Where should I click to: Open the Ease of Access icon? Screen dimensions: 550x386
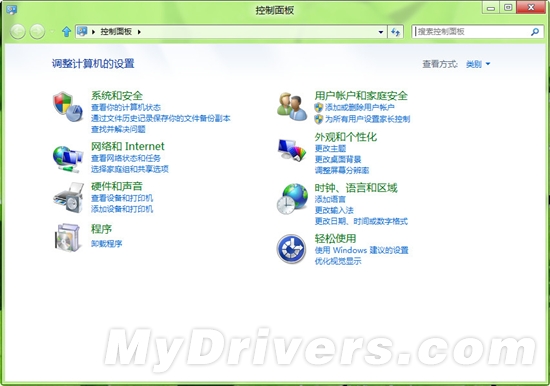[291, 249]
